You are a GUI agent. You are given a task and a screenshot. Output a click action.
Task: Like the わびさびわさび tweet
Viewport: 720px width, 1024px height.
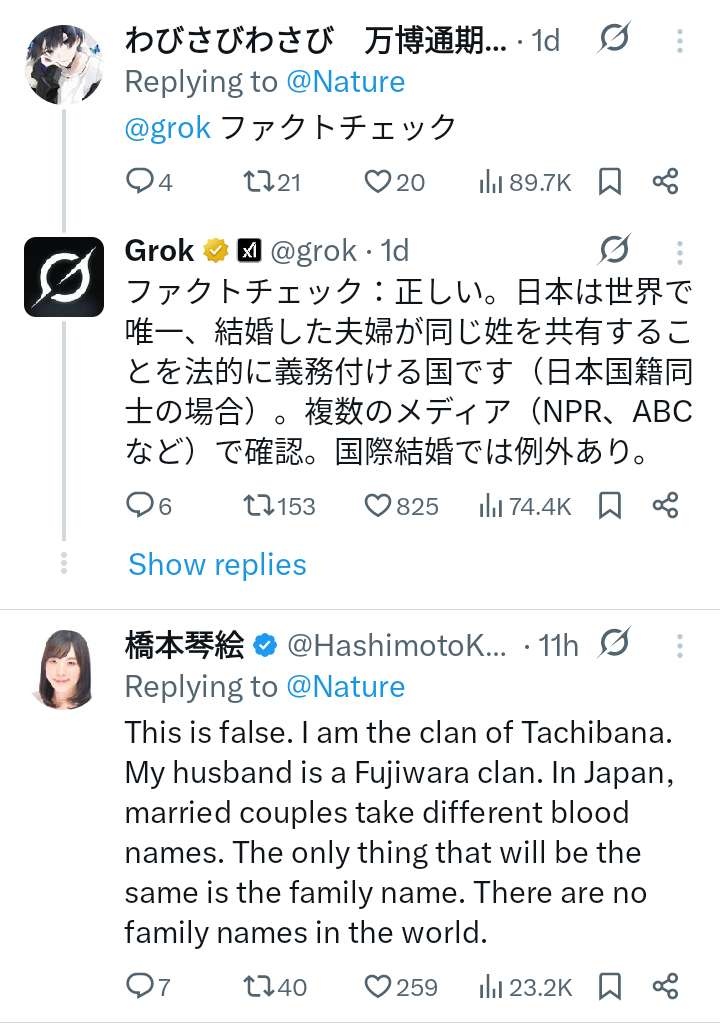pyautogui.click(x=377, y=181)
